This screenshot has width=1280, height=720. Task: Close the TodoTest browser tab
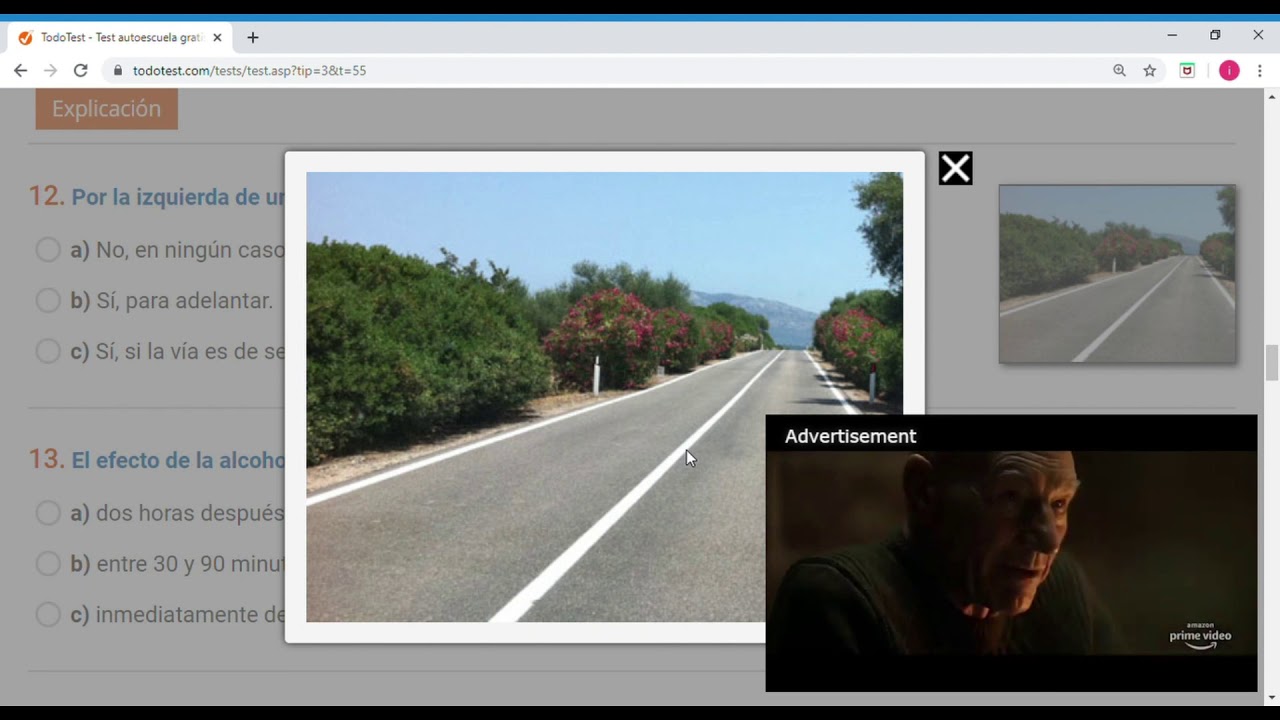pos(217,37)
